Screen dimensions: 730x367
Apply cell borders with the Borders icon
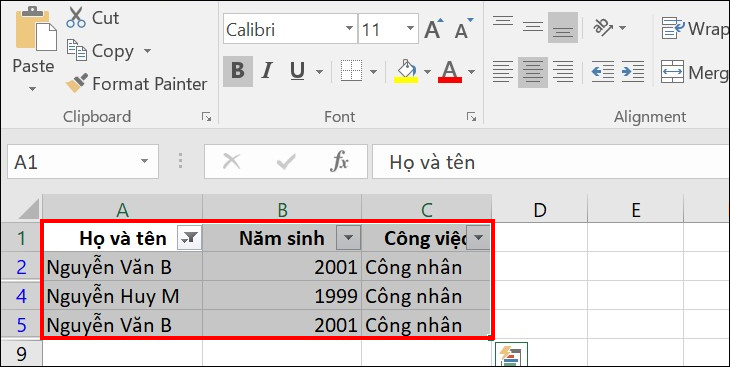coord(351,71)
